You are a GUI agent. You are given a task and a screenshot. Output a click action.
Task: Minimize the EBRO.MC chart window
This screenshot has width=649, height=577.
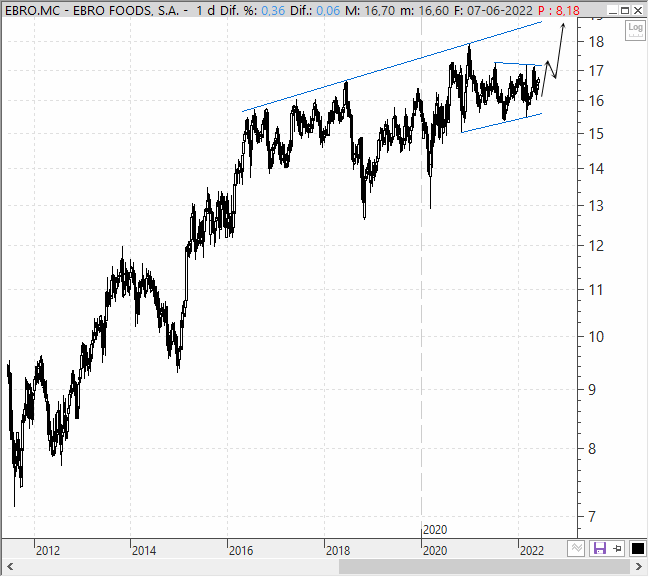click(613, 10)
